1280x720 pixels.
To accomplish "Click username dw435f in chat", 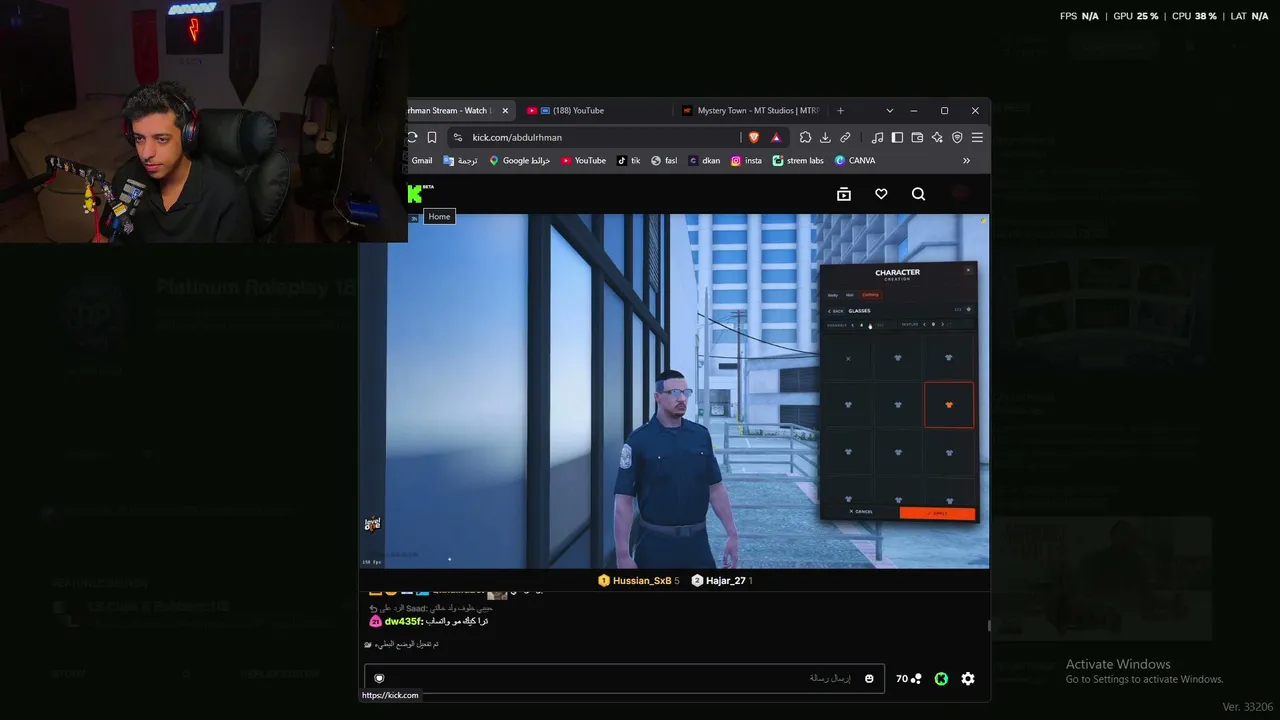I will (403, 621).
